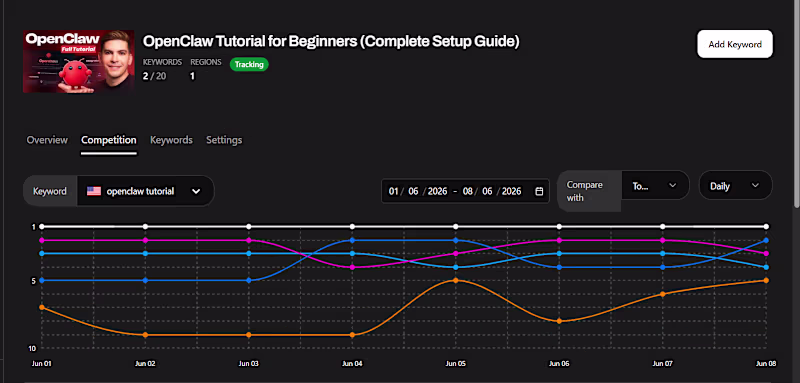The width and height of the screenshot is (800, 383).
Task: Click the keyword dropdown chevron arrow
Action: point(196,191)
